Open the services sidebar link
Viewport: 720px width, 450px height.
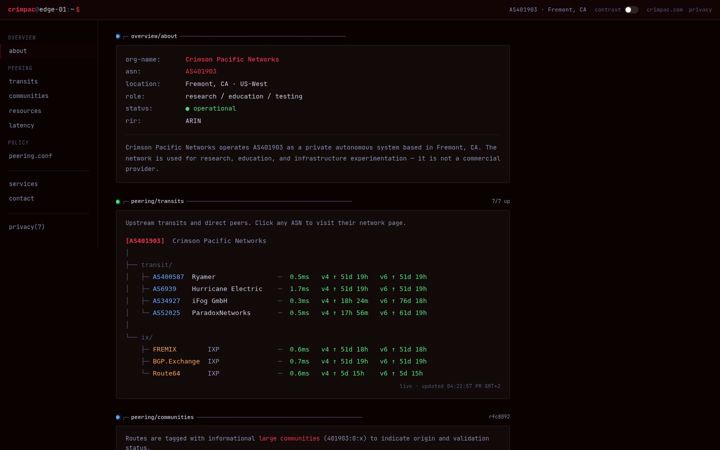(23, 184)
